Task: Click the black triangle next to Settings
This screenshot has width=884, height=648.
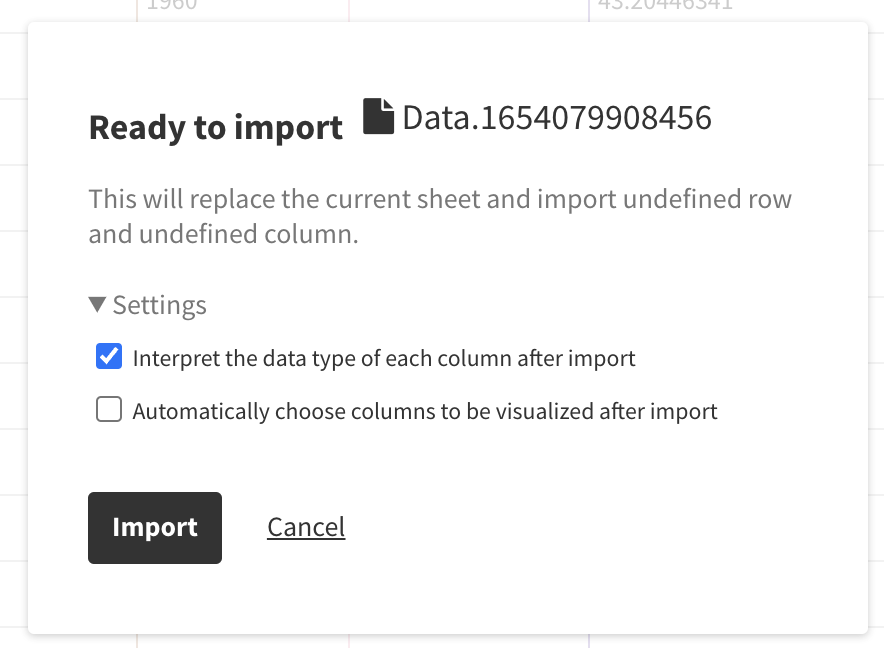Action: [96, 303]
